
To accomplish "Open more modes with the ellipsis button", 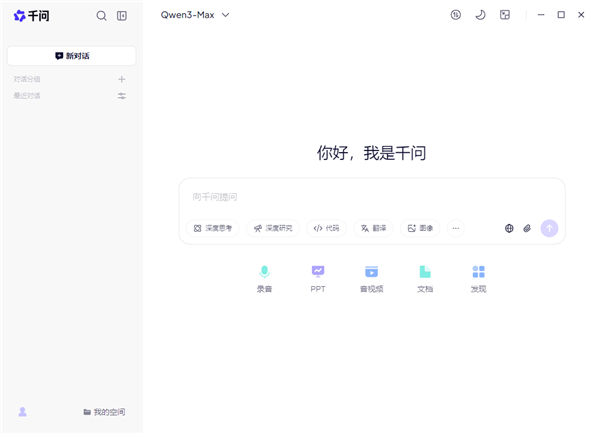I will (455, 228).
